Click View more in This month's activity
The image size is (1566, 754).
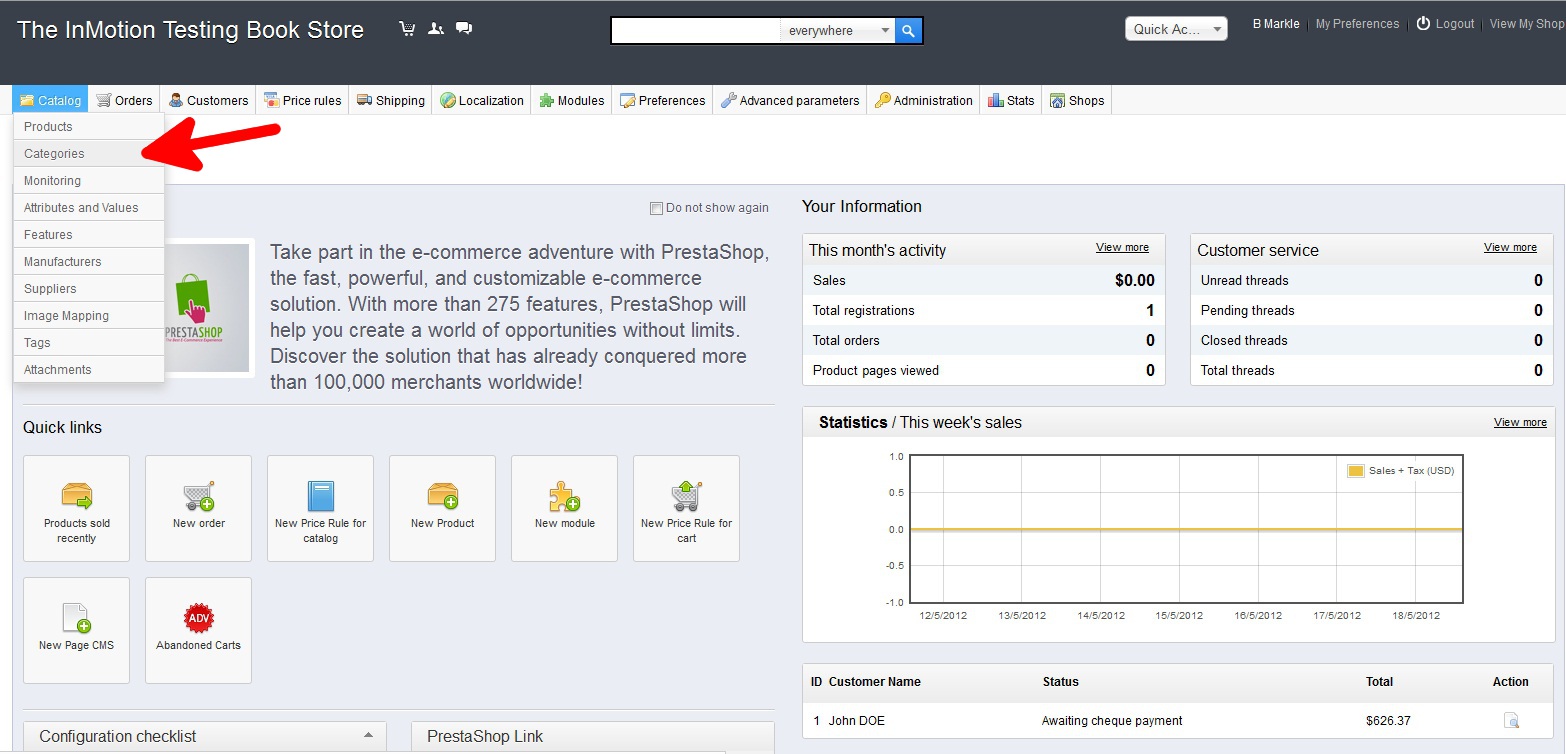[1122, 247]
